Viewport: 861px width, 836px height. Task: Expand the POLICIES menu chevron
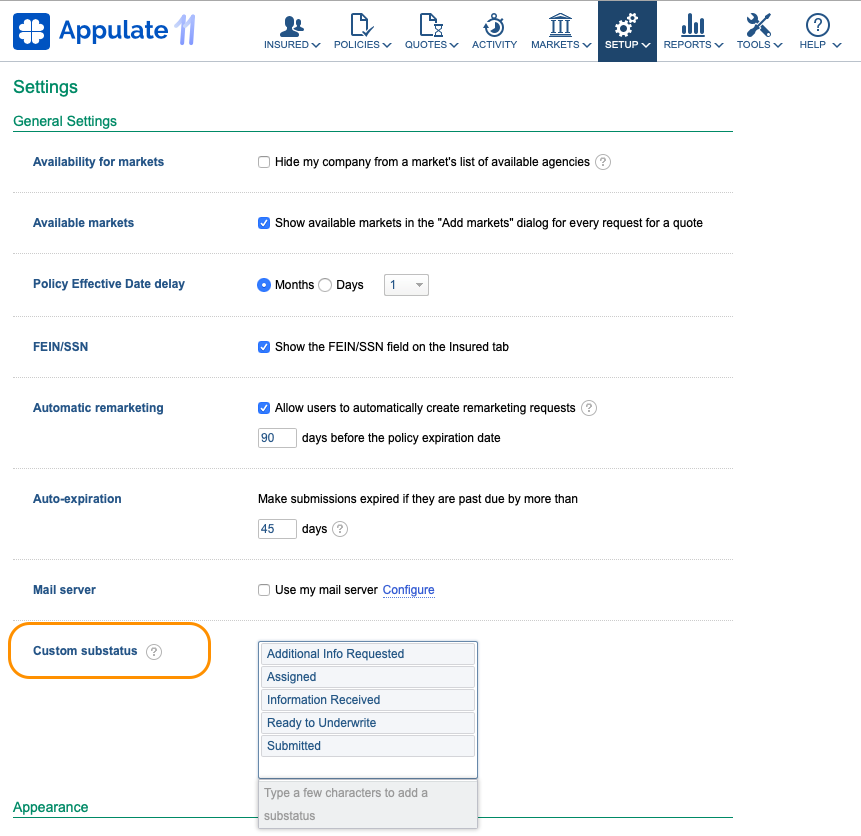tap(387, 45)
